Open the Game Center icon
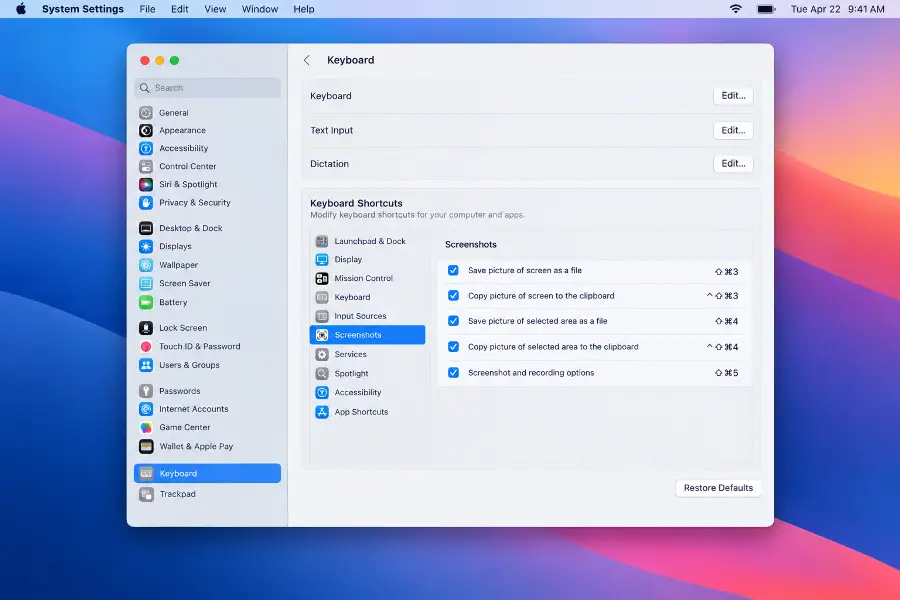The width and height of the screenshot is (900, 600). pyautogui.click(x=146, y=427)
